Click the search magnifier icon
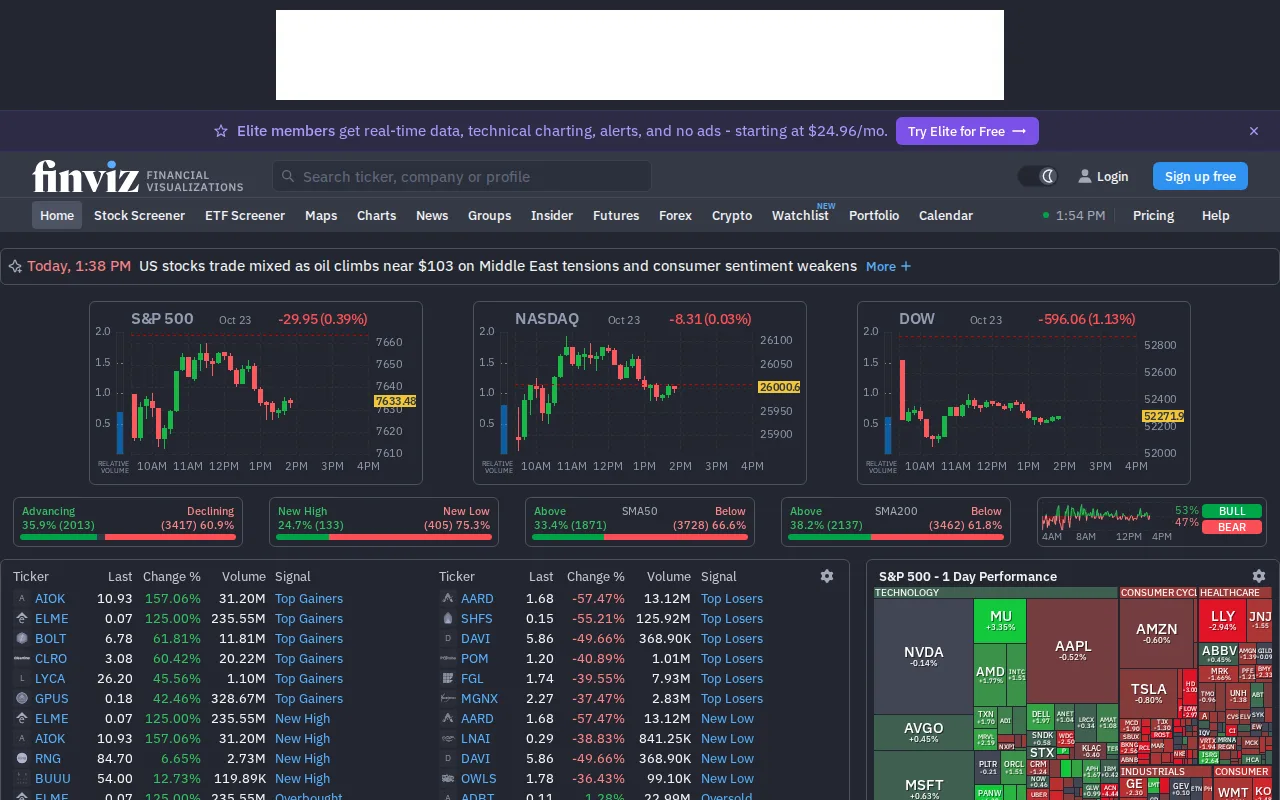The image size is (1280, 800). (288, 176)
